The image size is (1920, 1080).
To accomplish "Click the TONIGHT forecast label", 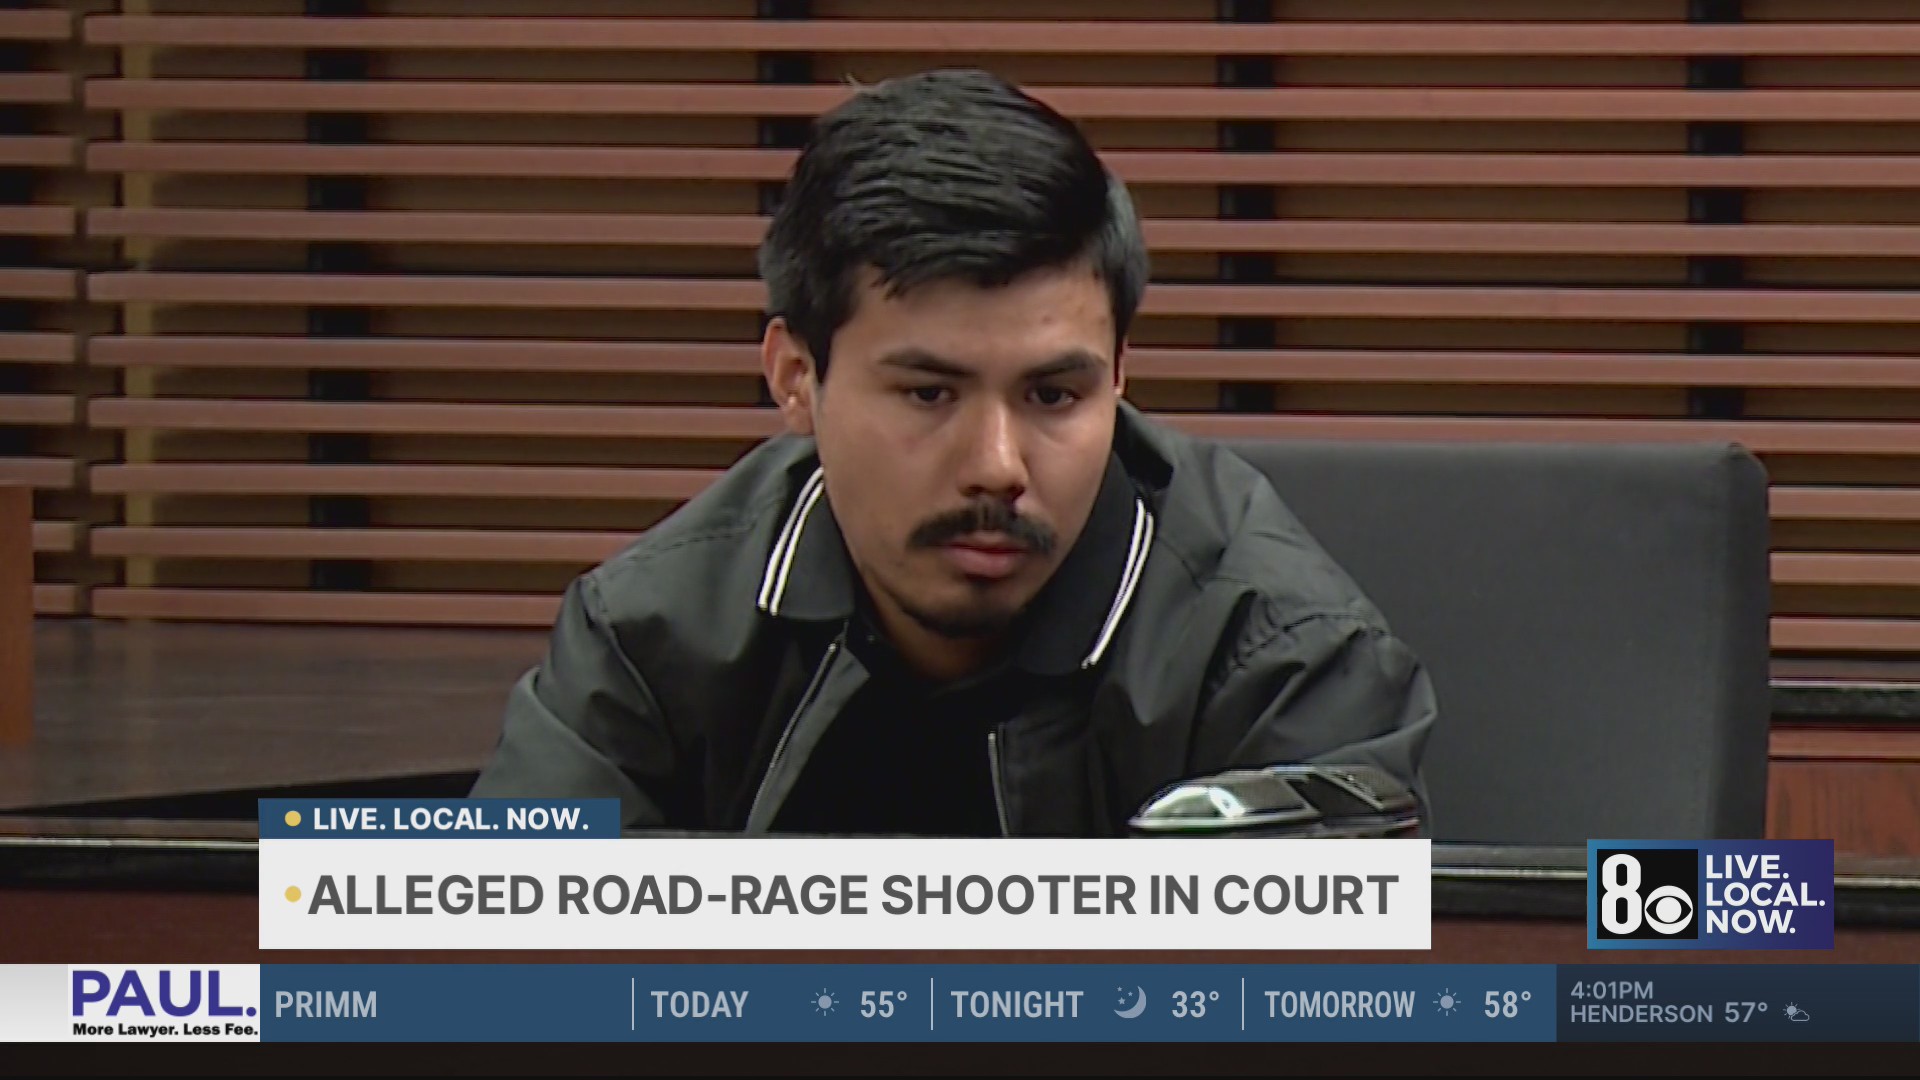I will click(x=1017, y=1004).
